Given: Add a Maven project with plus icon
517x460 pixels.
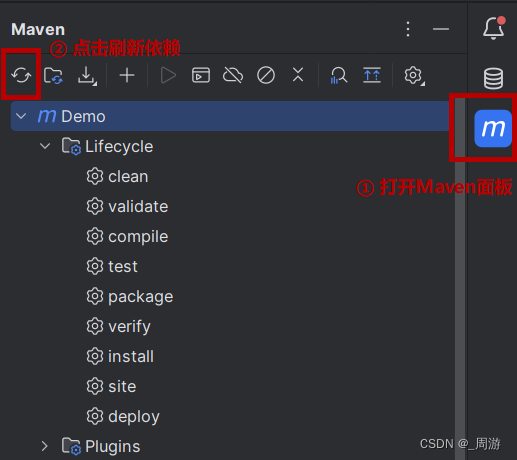Looking at the screenshot, I should pyautogui.click(x=127, y=75).
